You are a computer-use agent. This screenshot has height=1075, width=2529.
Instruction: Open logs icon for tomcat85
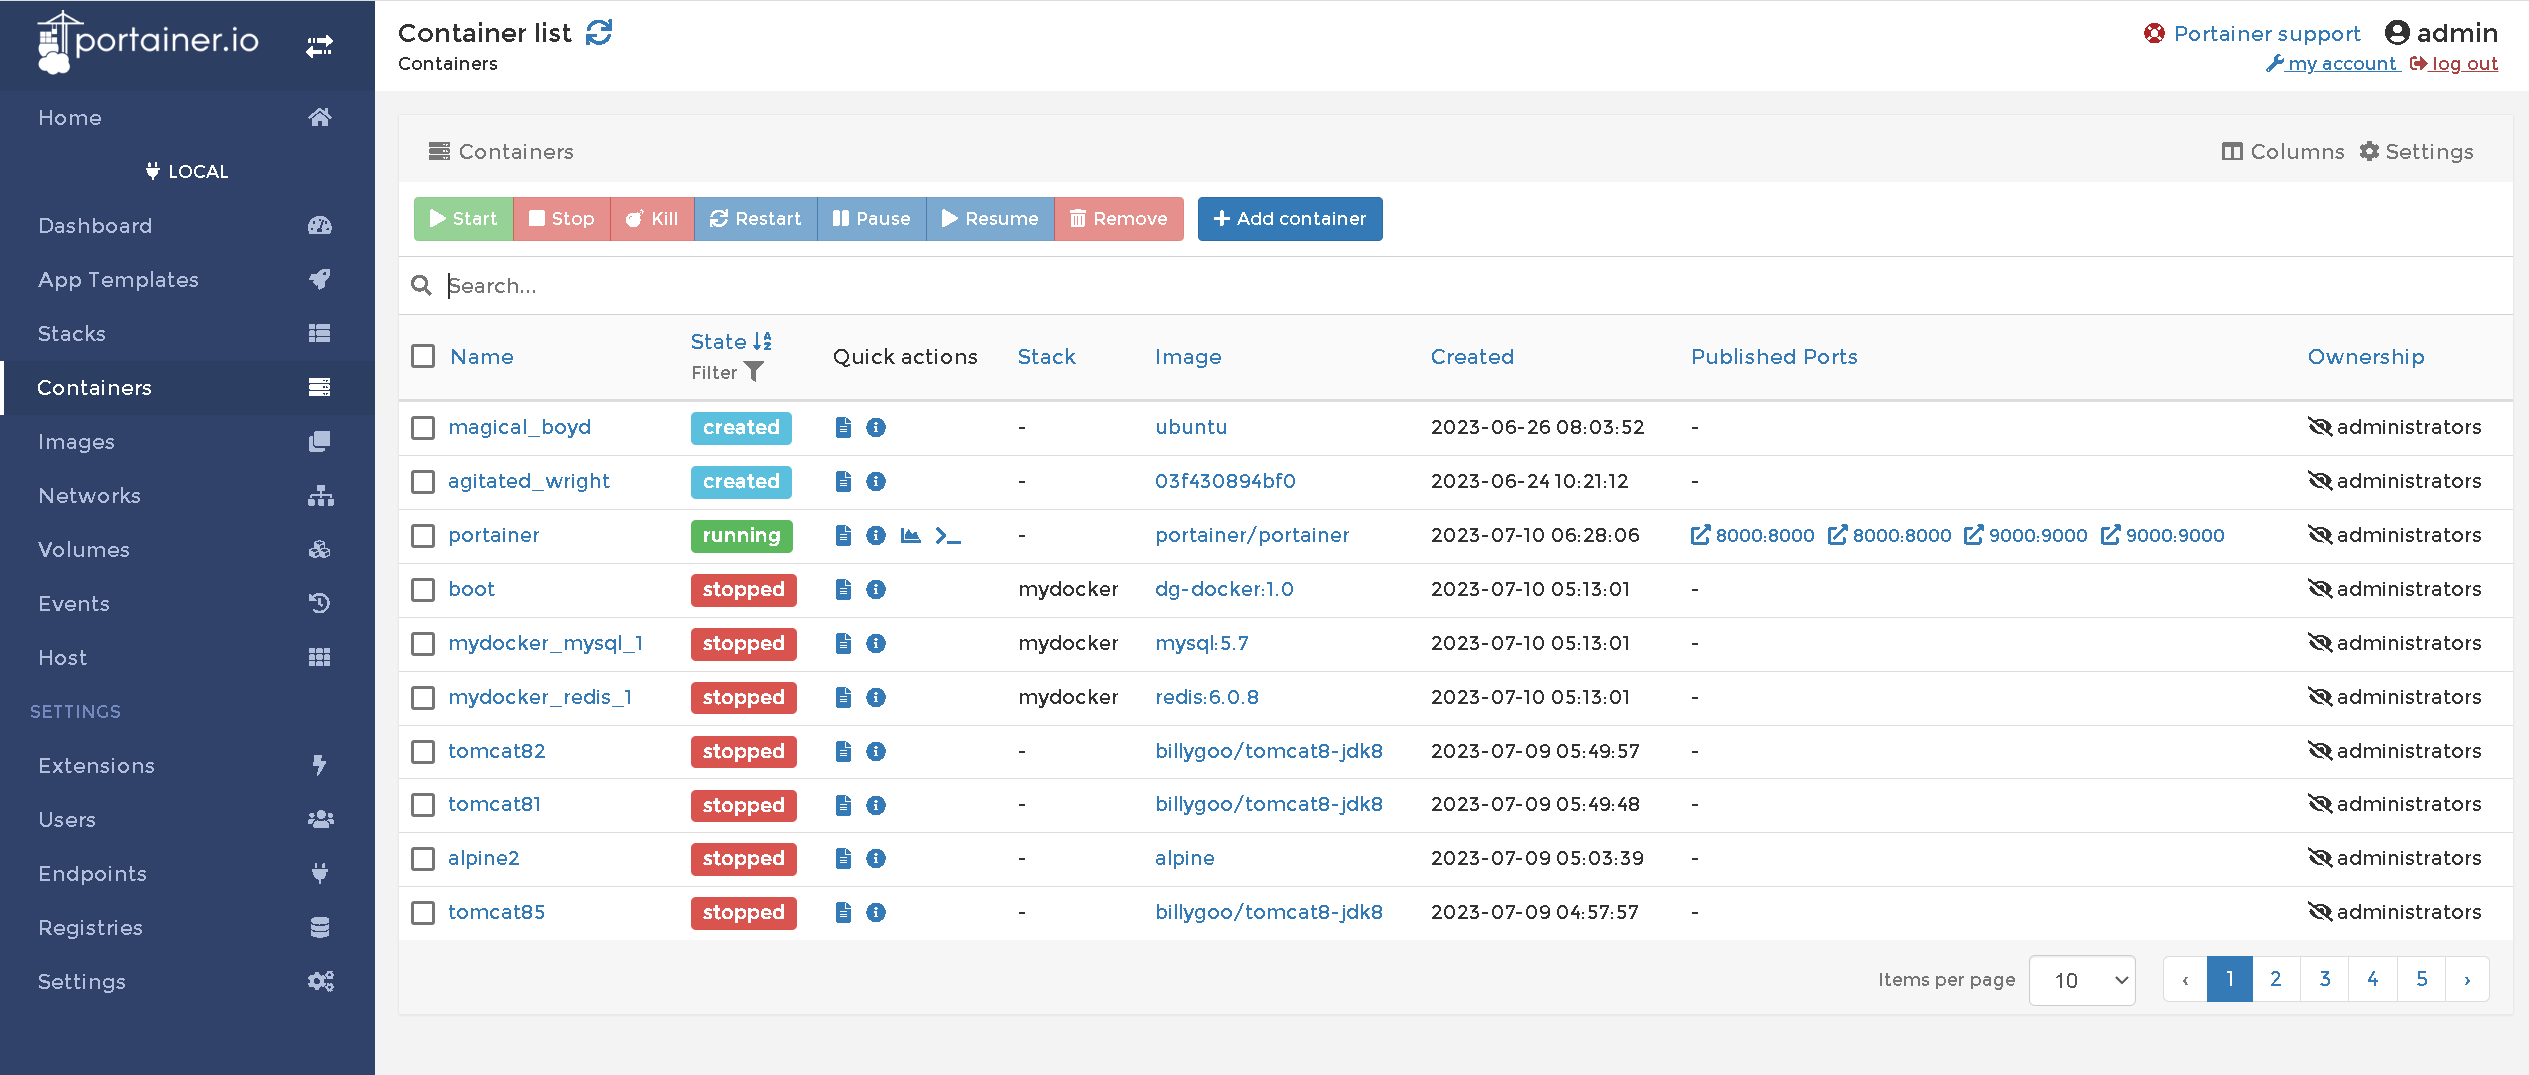pyautogui.click(x=844, y=912)
